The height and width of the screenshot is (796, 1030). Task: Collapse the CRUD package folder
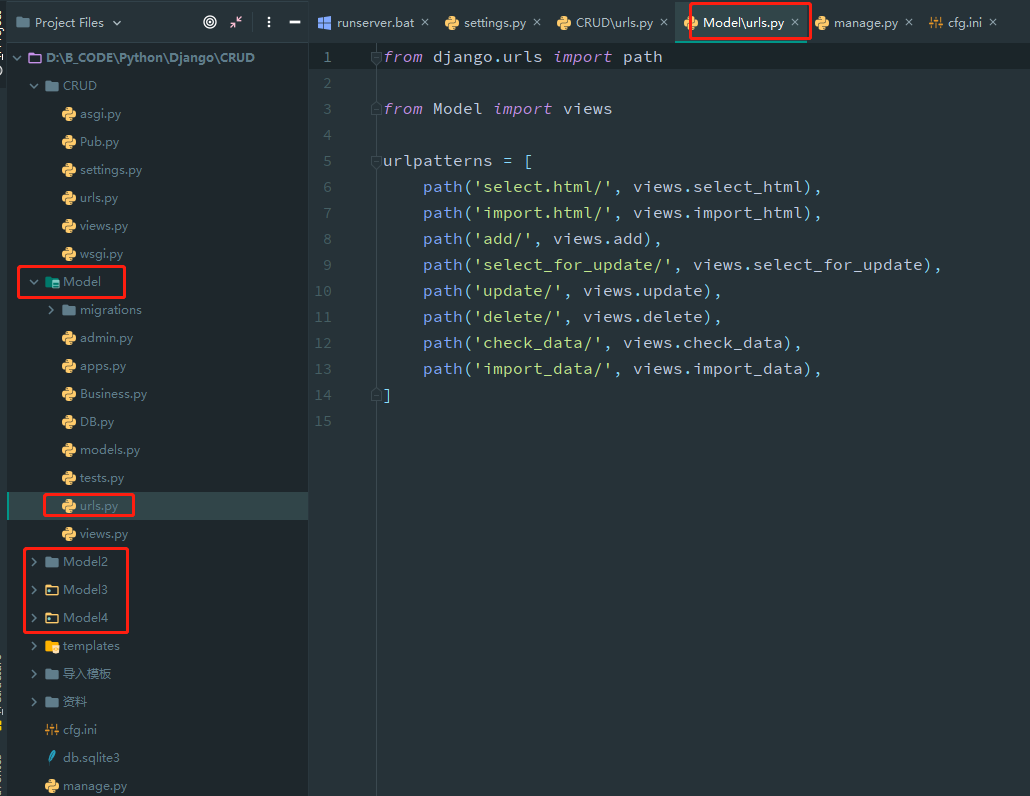pyautogui.click(x=34, y=85)
